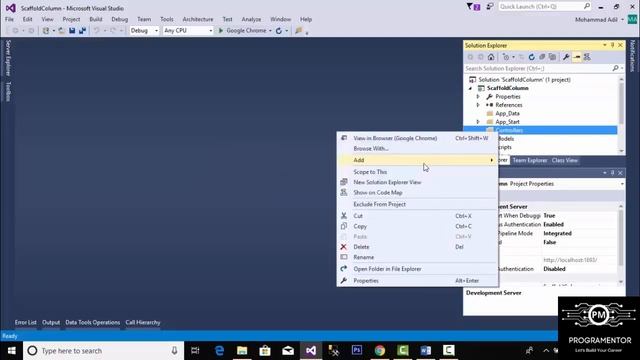
Task: Click the Solution Explorer View Class Diagram icon
Action: [587, 57]
